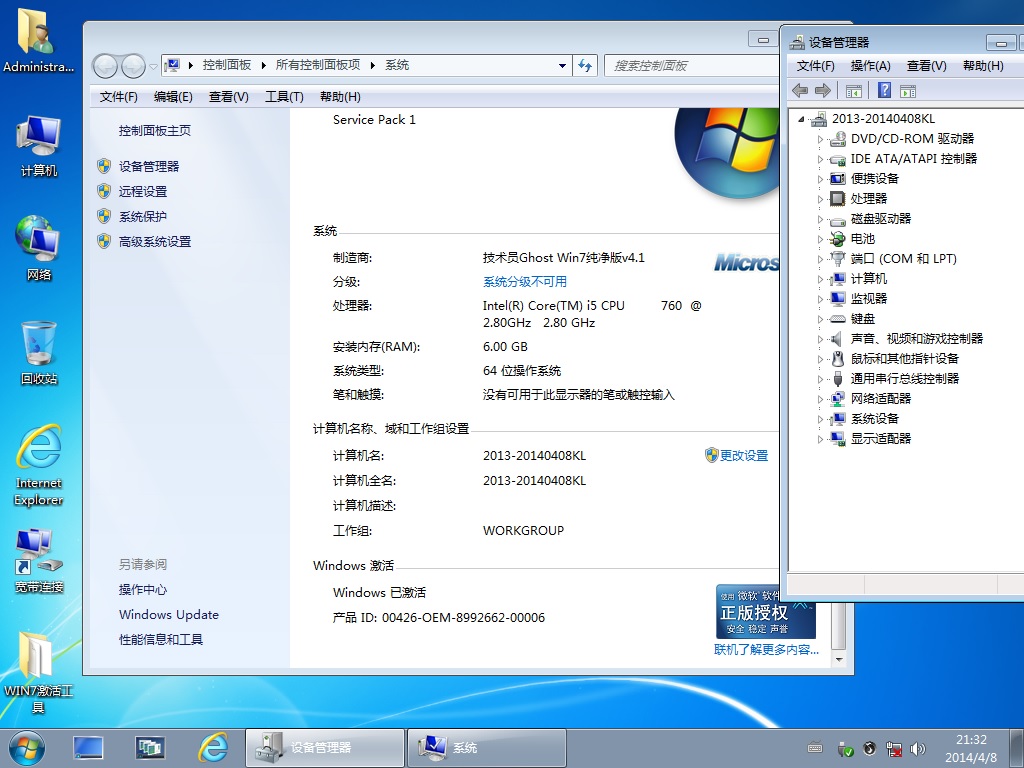Expand the 通用串行总线控制器 node
This screenshot has height=768, width=1024.
click(820, 379)
